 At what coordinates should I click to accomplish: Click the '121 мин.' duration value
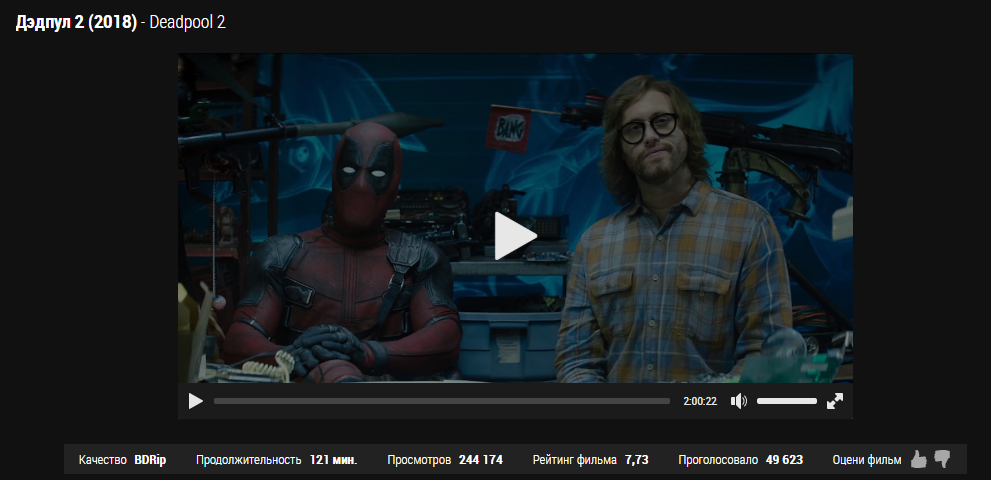coord(333,460)
